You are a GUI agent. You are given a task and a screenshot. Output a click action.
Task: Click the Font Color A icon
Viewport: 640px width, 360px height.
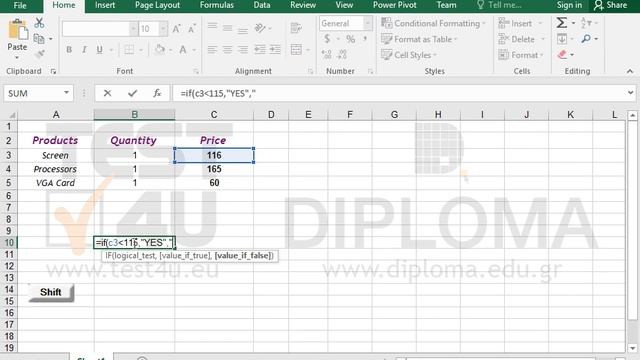point(183,50)
